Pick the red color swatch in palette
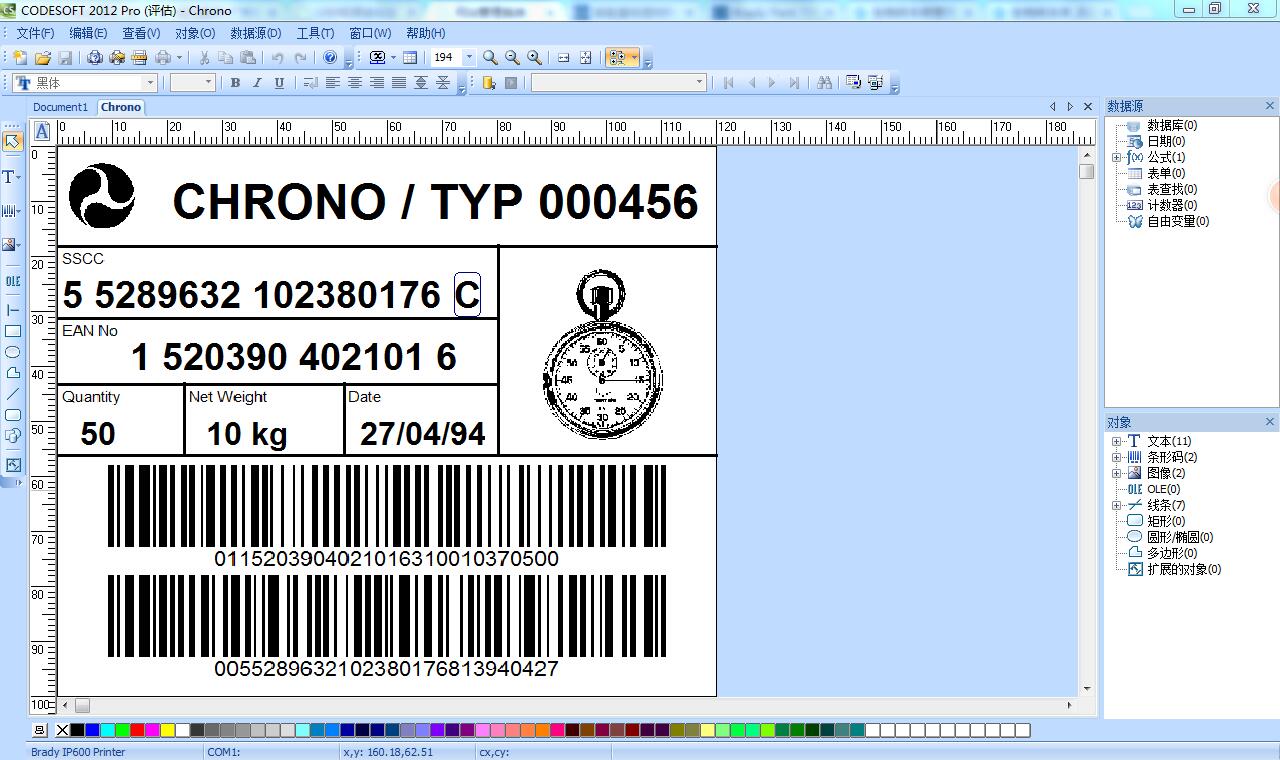 click(137, 731)
